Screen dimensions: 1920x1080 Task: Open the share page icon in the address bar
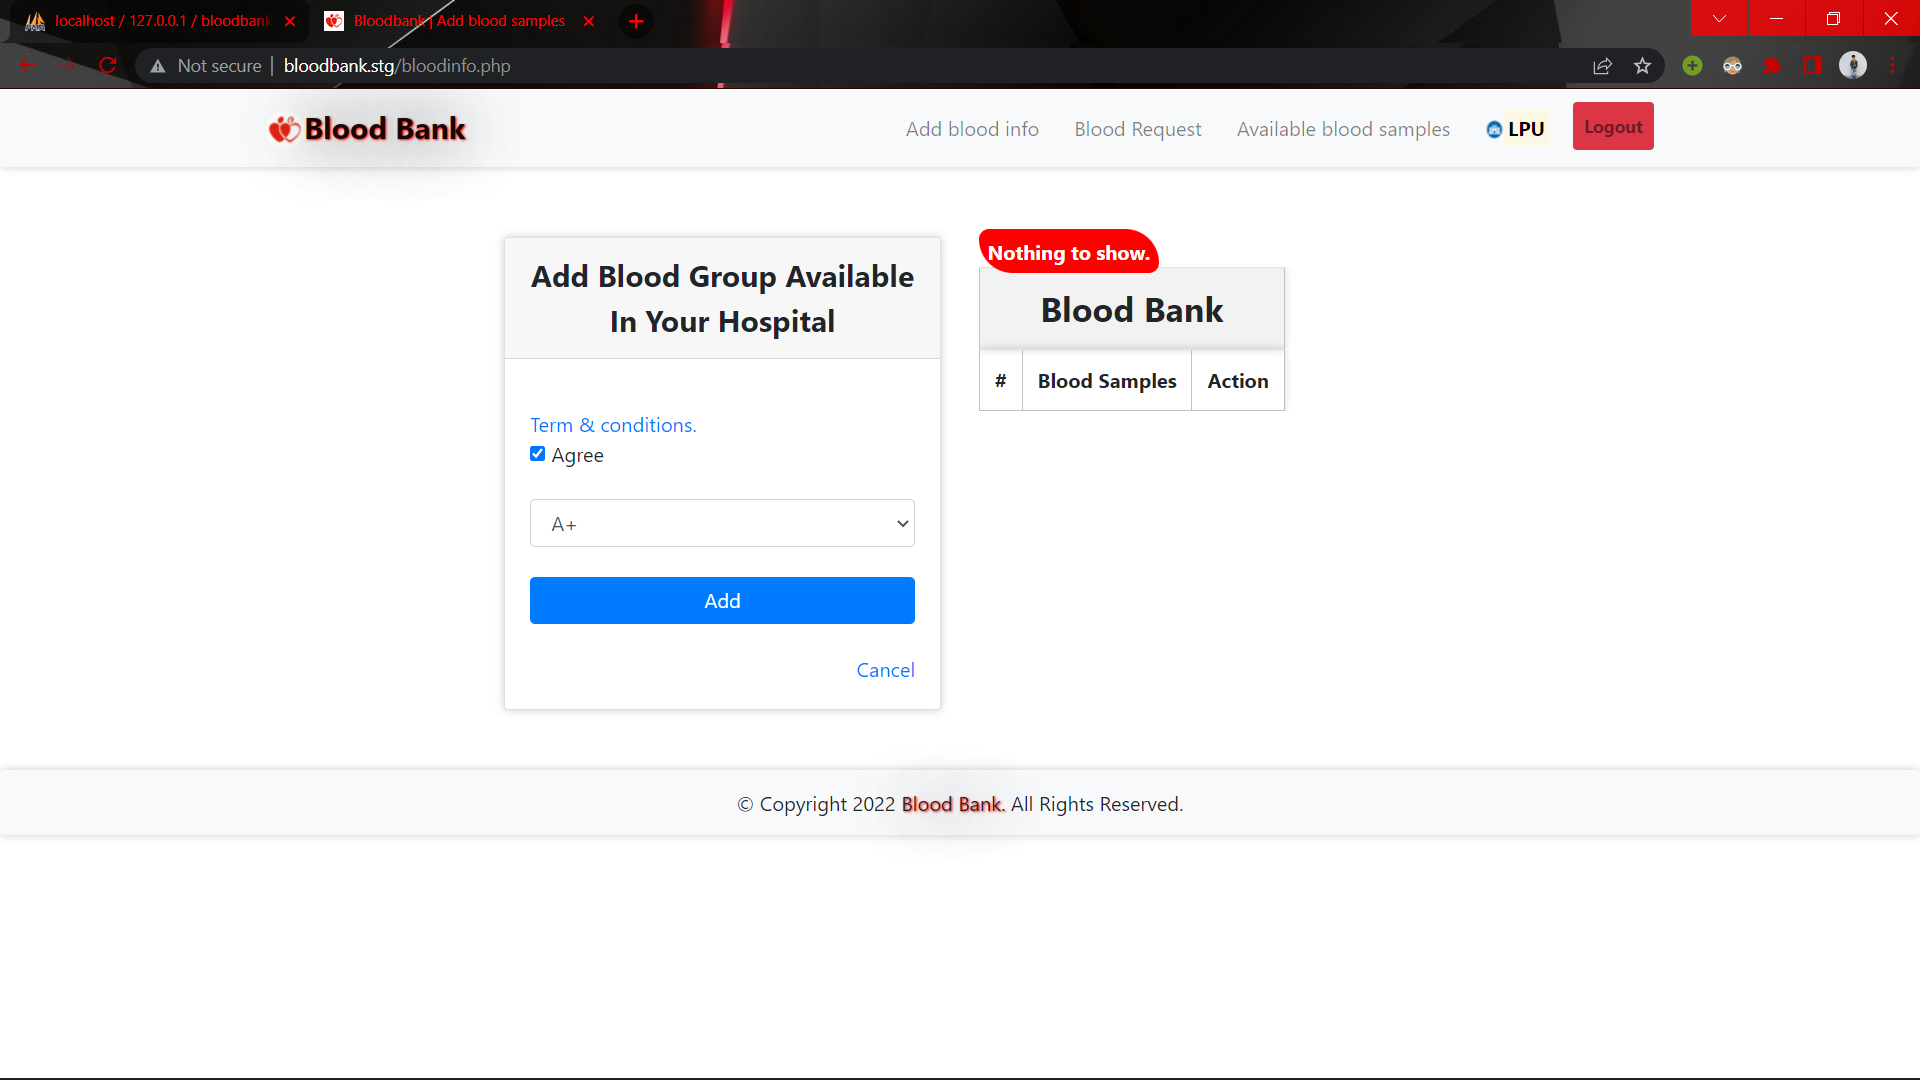pos(1602,66)
